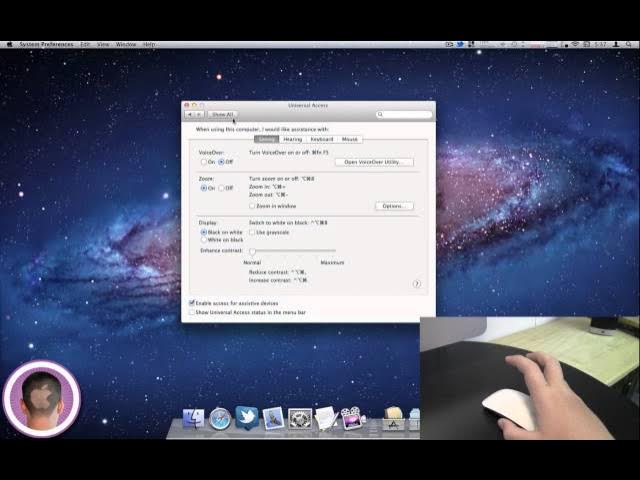Screen dimensions: 640x480
Task: Open the Mail stamp icon in dock
Action: pyautogui.click(x=273, y=418)
